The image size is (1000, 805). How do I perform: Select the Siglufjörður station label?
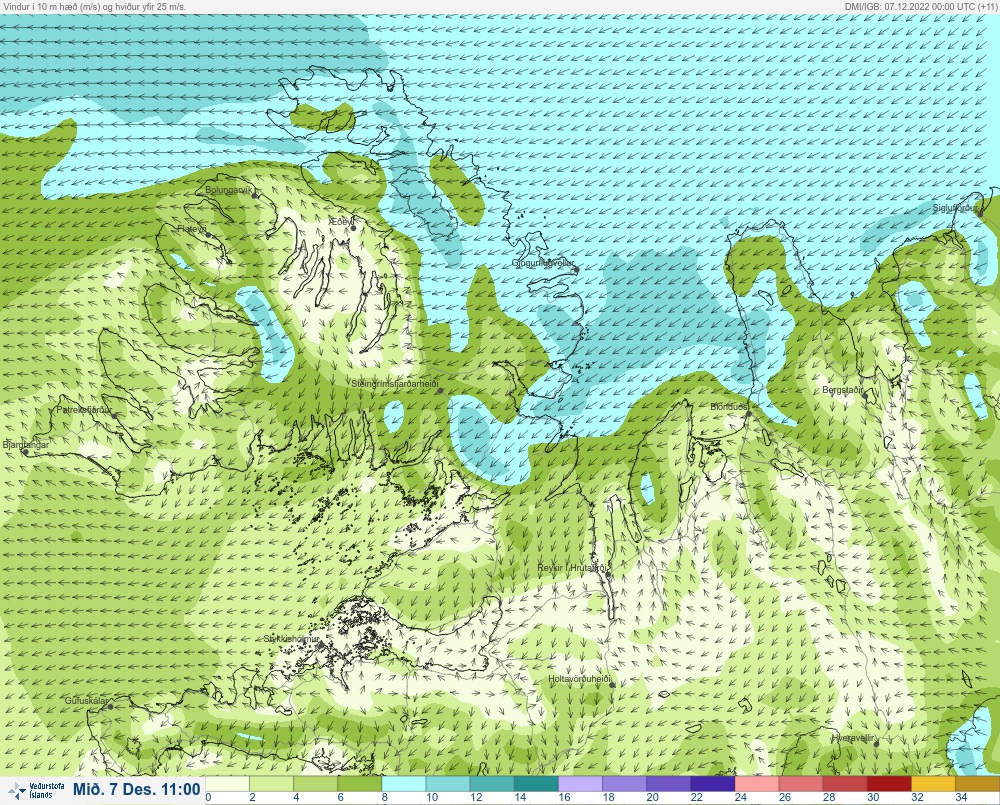click(x=955, y=208)
